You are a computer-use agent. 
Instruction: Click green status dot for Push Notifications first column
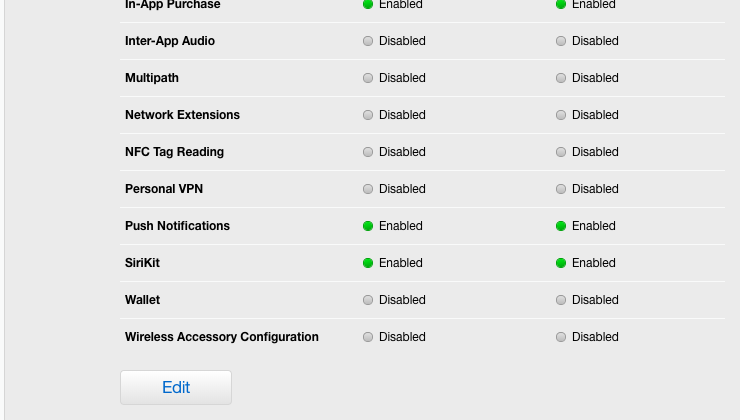point(368,226)
